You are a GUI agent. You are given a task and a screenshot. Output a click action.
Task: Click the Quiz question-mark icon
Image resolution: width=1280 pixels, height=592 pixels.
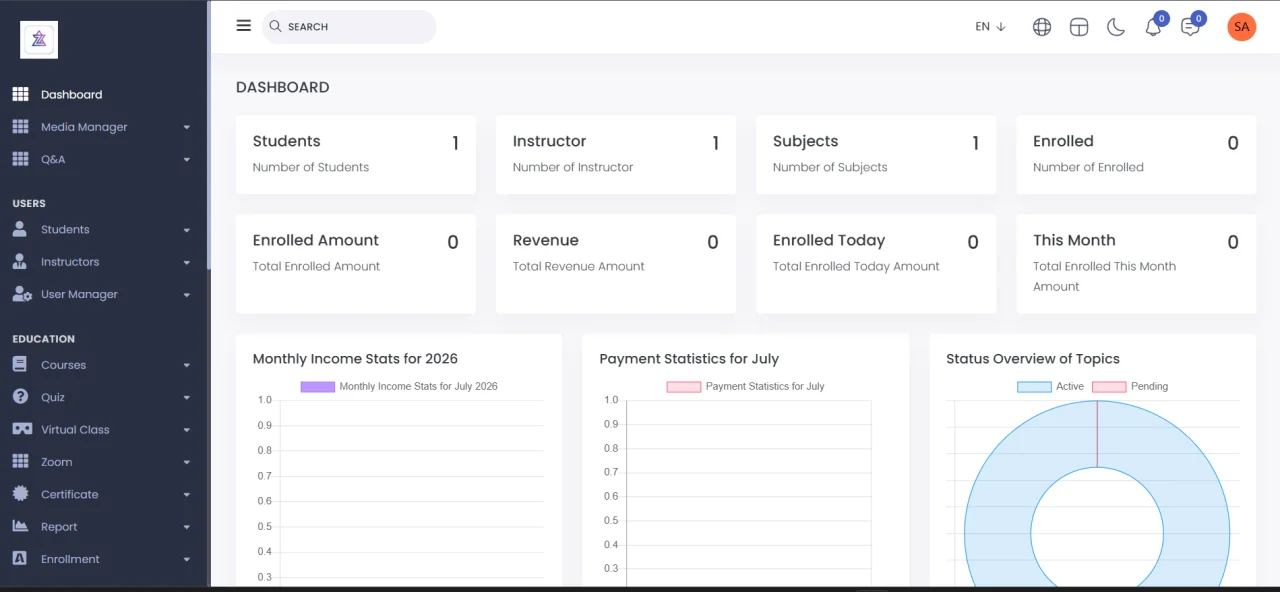(x=20, y=397)
